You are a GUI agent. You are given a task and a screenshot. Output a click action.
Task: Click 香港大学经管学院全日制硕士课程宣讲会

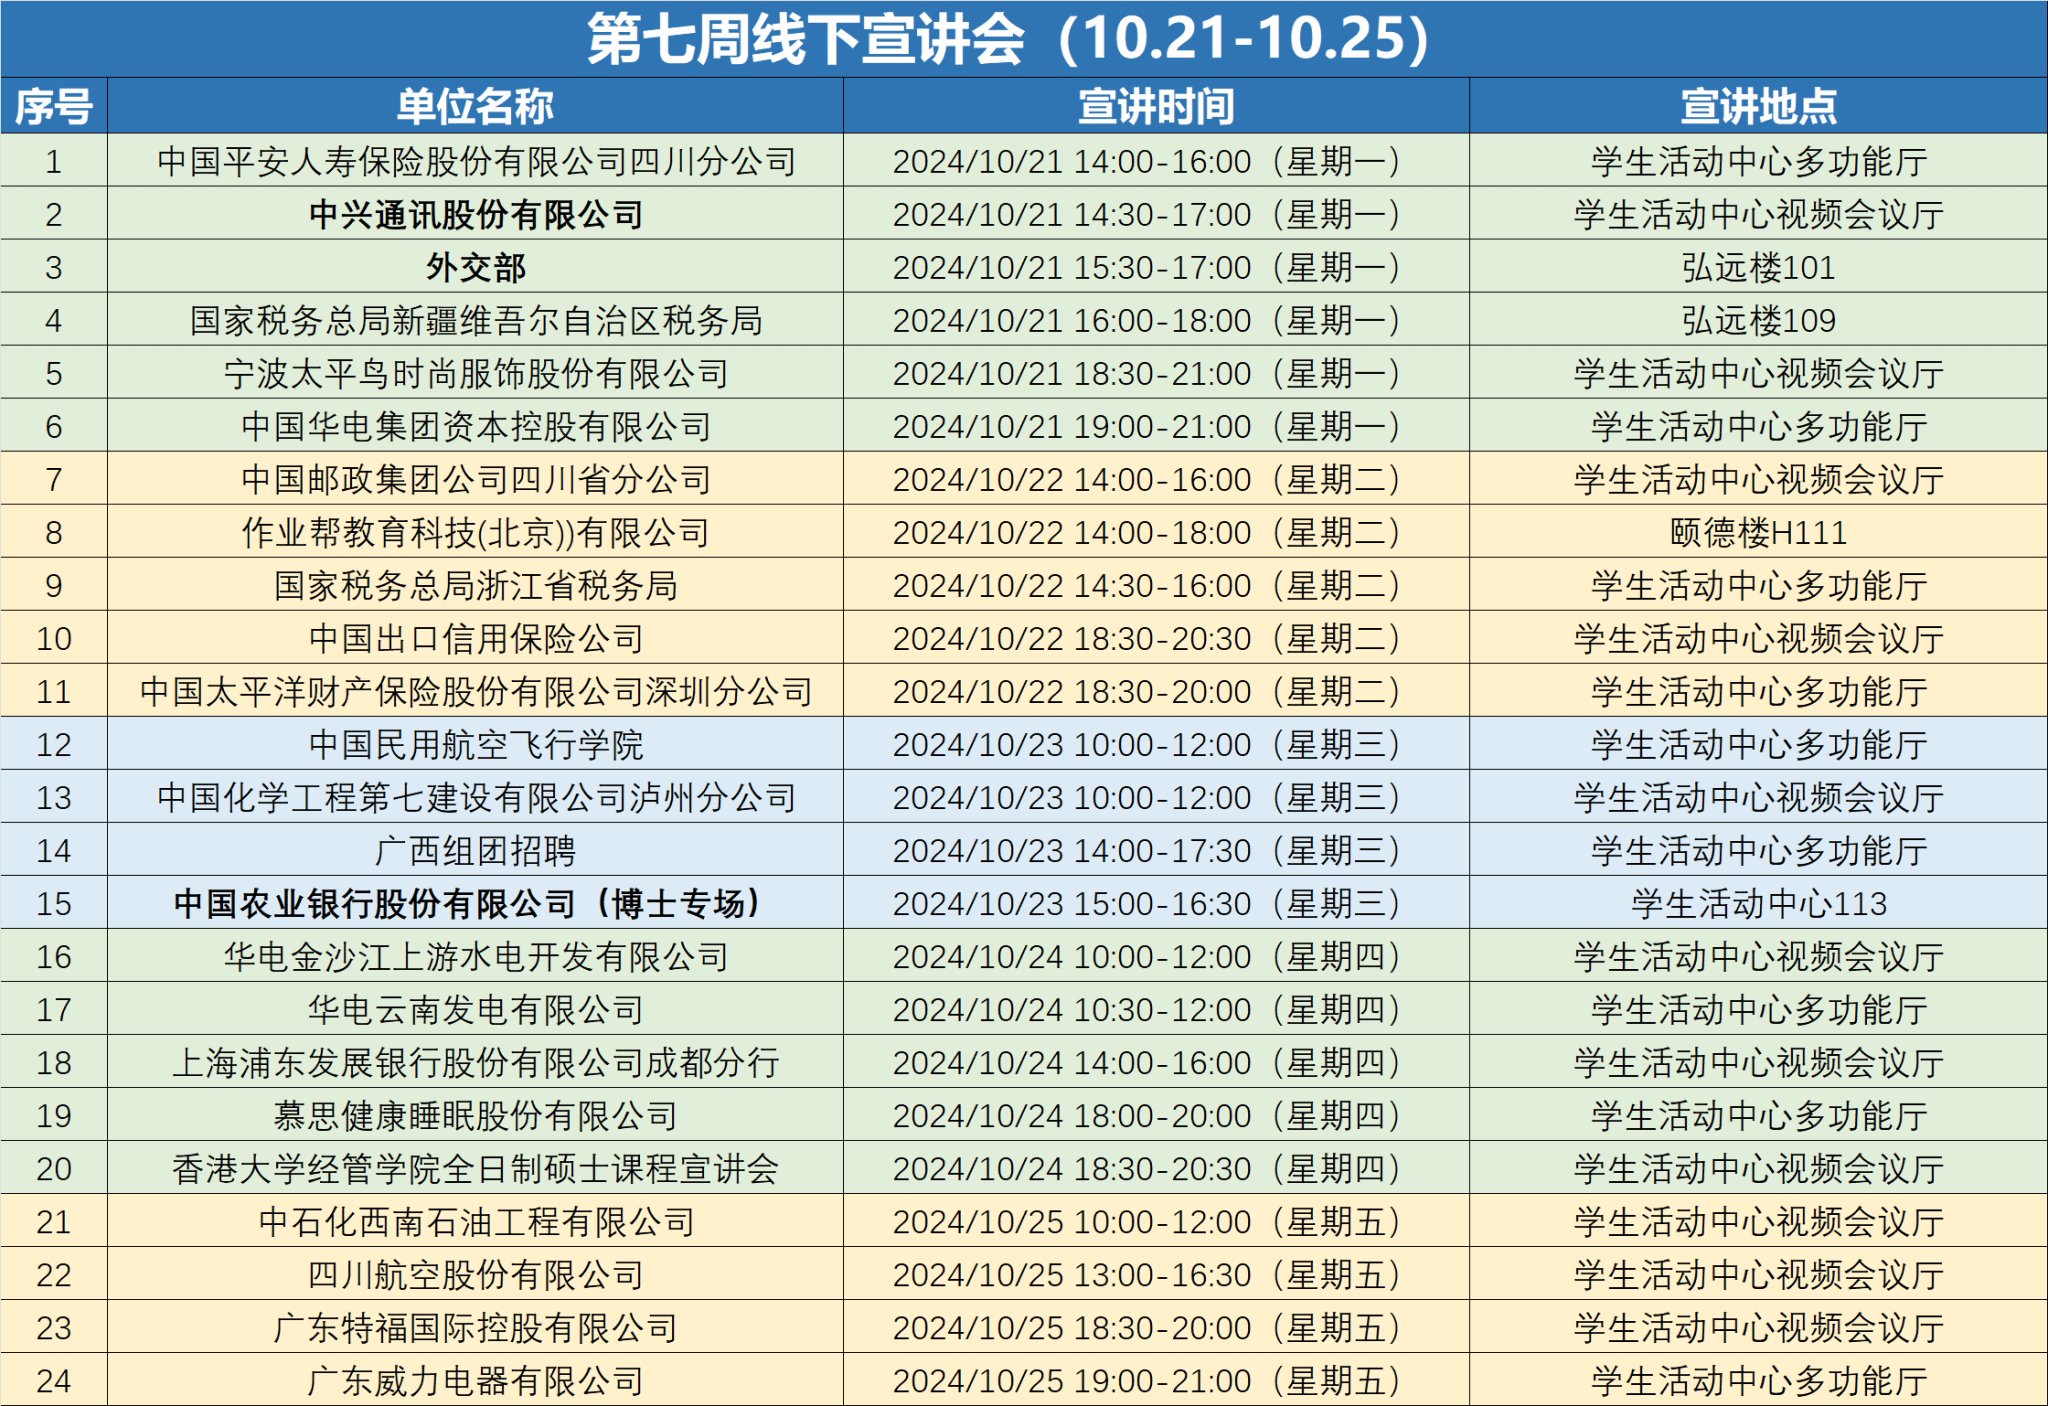[x=476, y=1168]
